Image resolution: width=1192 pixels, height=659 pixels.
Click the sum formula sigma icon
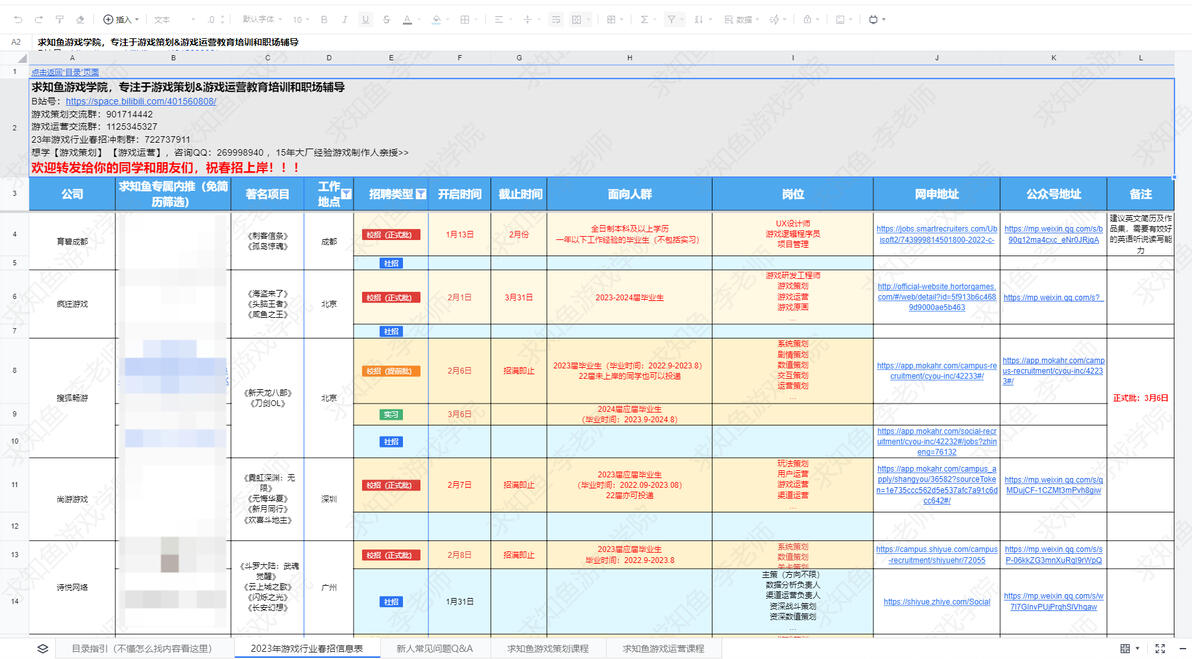tap(644, 20)
